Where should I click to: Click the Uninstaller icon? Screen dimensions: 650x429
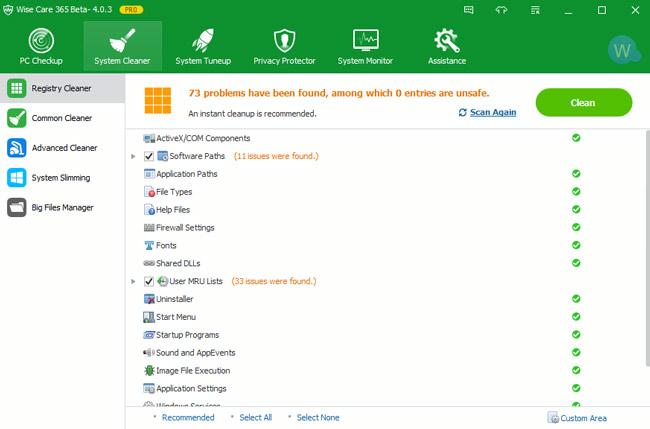point(149,299)
